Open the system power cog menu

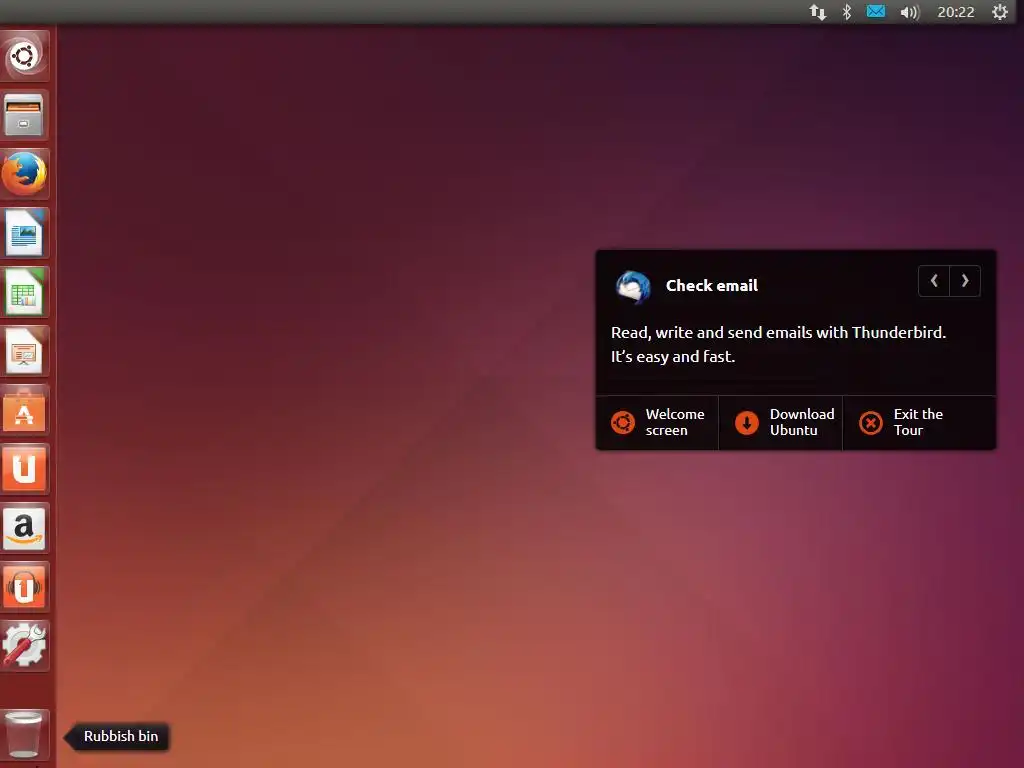(x=1000, y=12)
